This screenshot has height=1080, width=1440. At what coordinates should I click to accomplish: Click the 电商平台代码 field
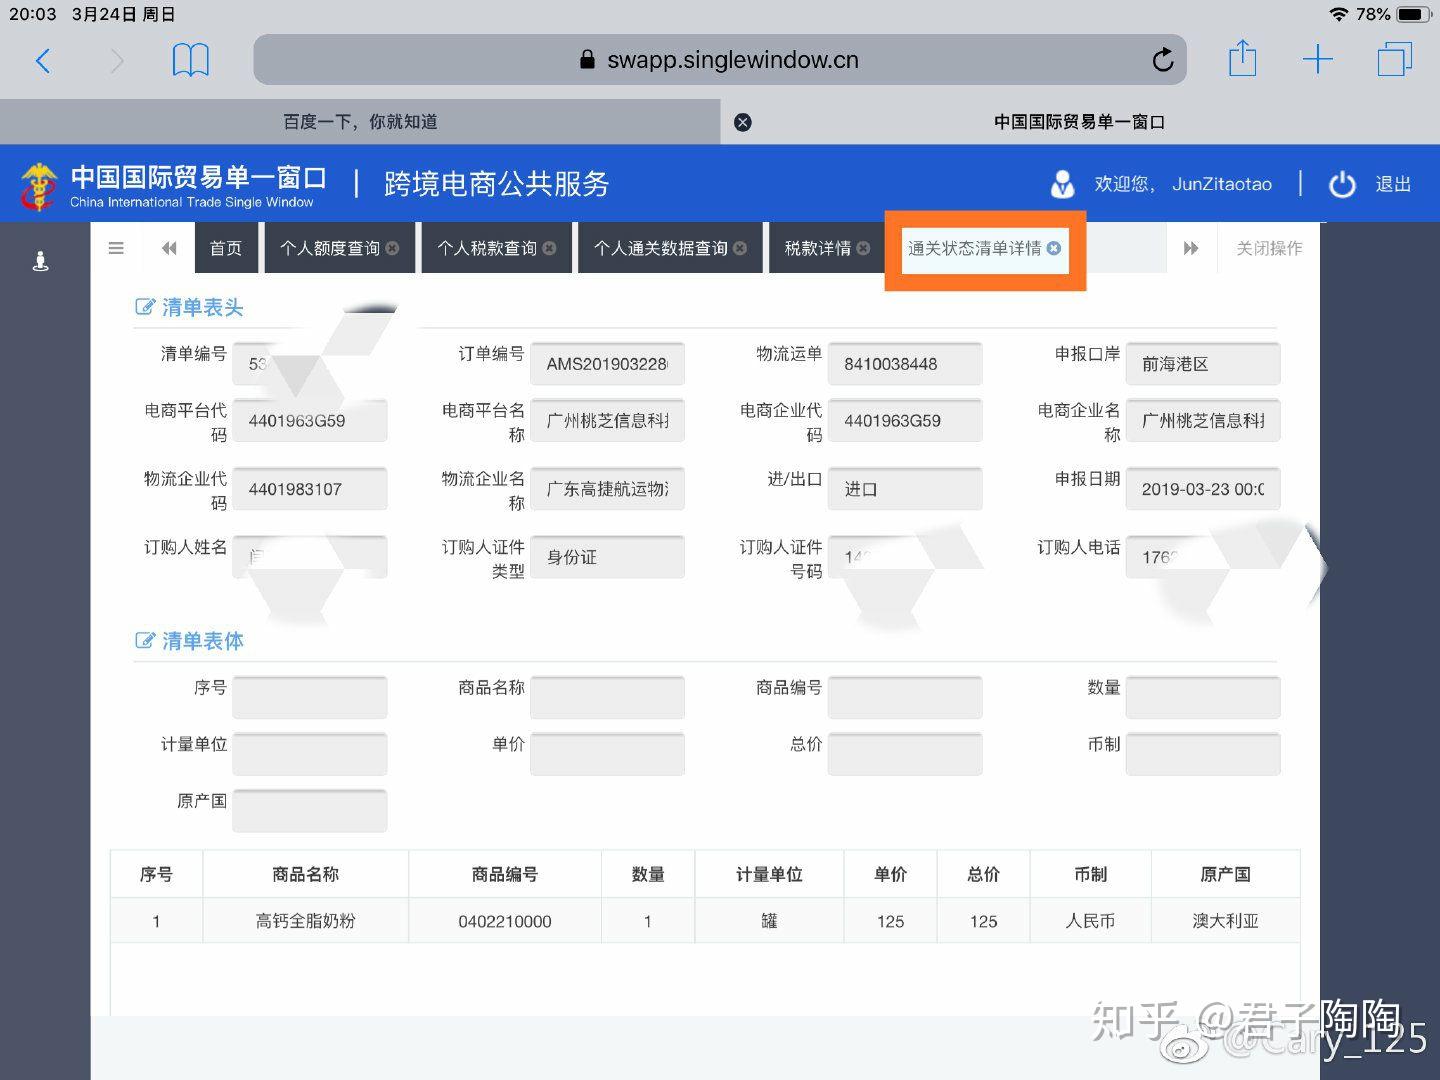click(310, 421)
